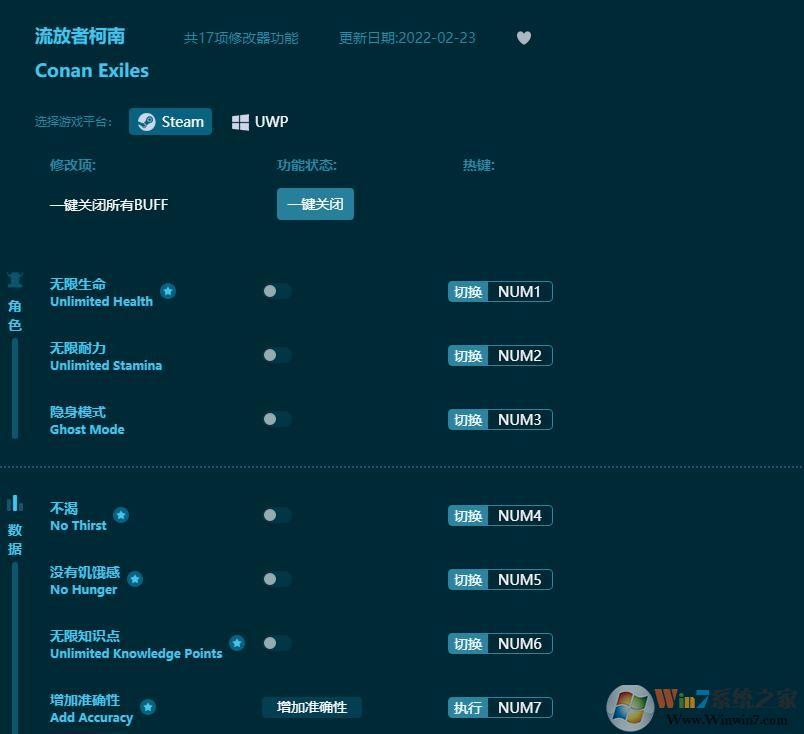Switch to the Steam platform tab
The width and height of the screenshot is (804, 734).
click(170, 121)
